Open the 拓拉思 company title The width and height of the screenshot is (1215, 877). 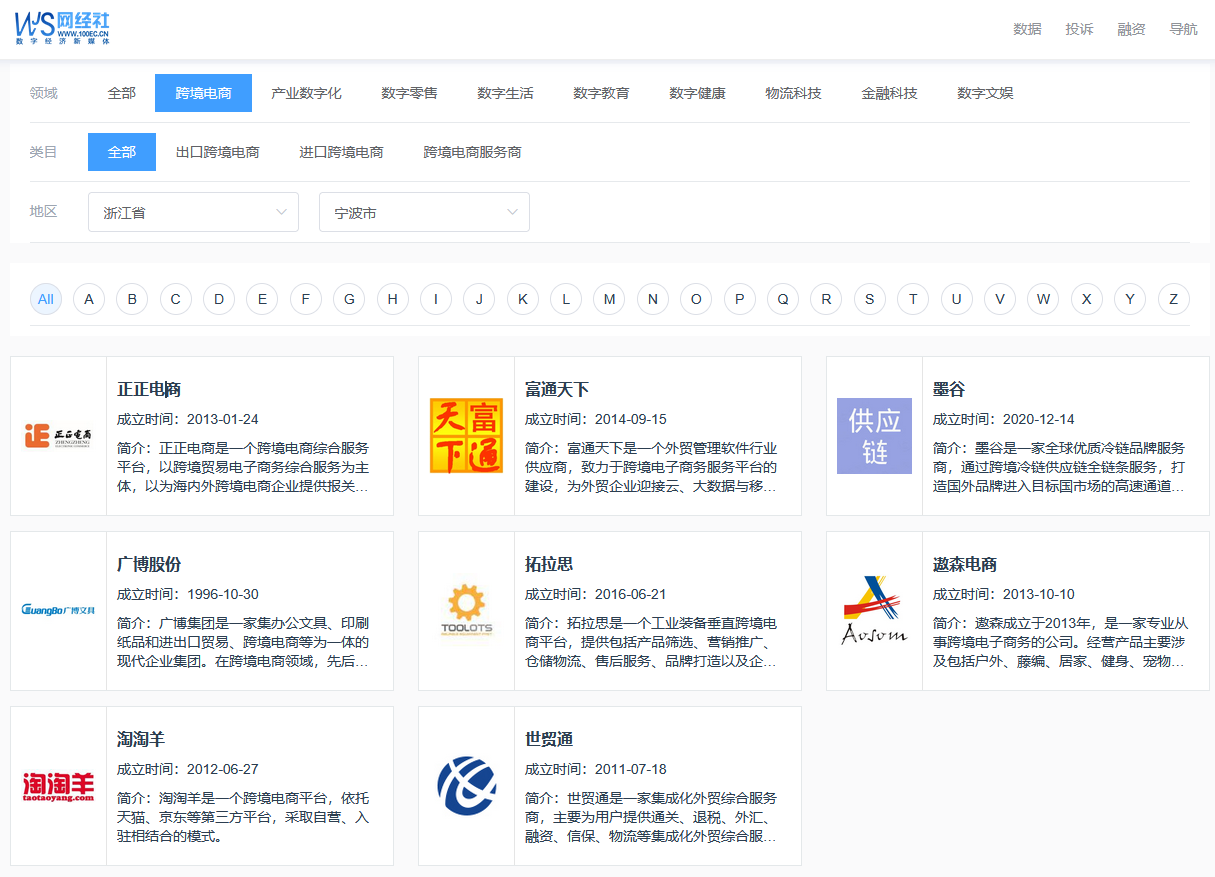click(x=549, y=564)
